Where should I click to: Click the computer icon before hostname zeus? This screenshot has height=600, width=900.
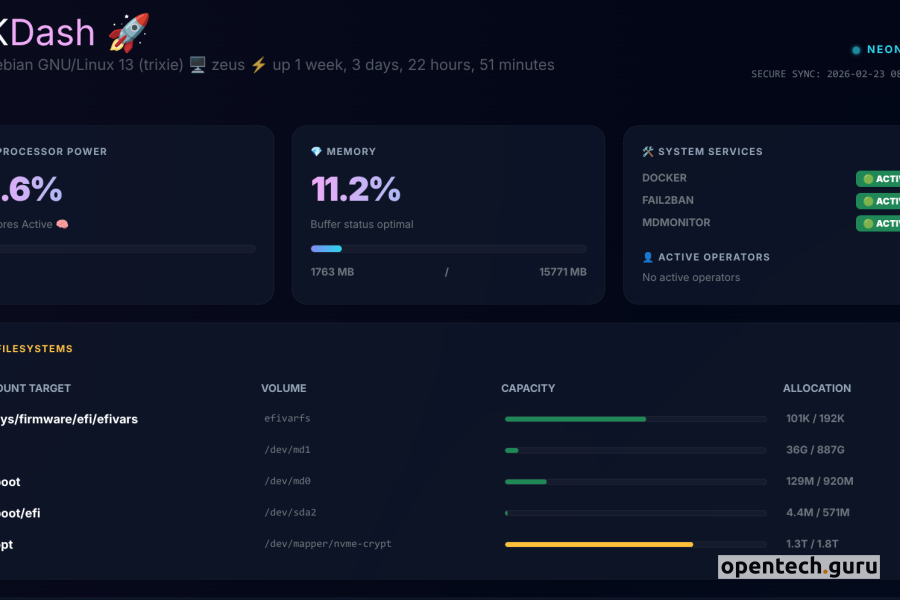point(197,65)
